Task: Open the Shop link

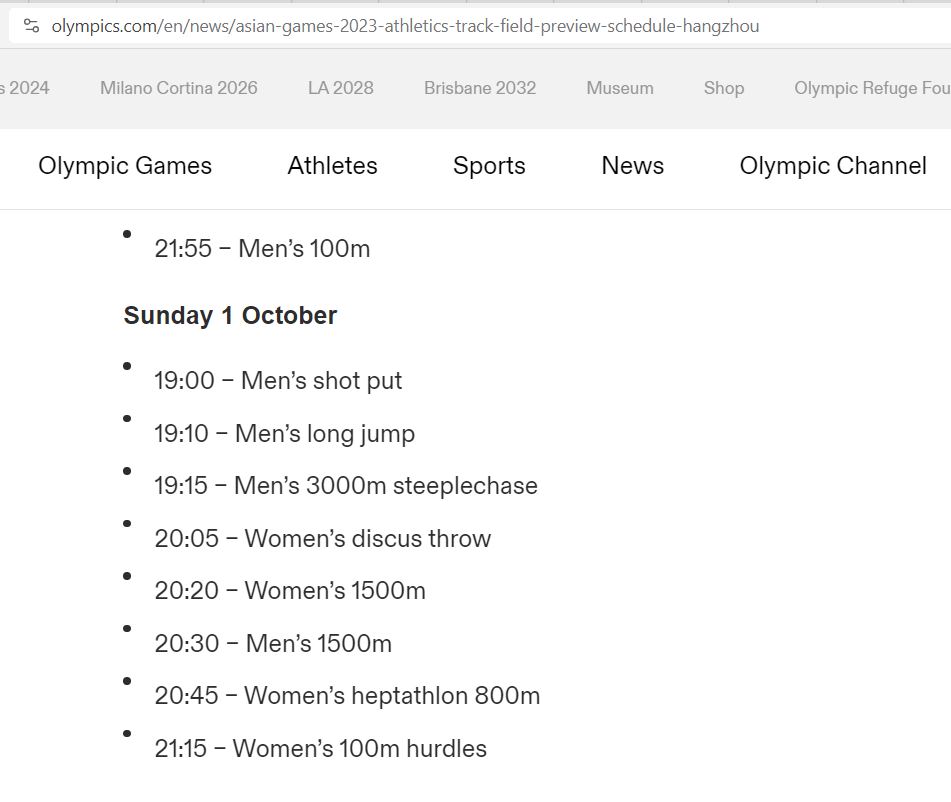Action: [724, 88]
